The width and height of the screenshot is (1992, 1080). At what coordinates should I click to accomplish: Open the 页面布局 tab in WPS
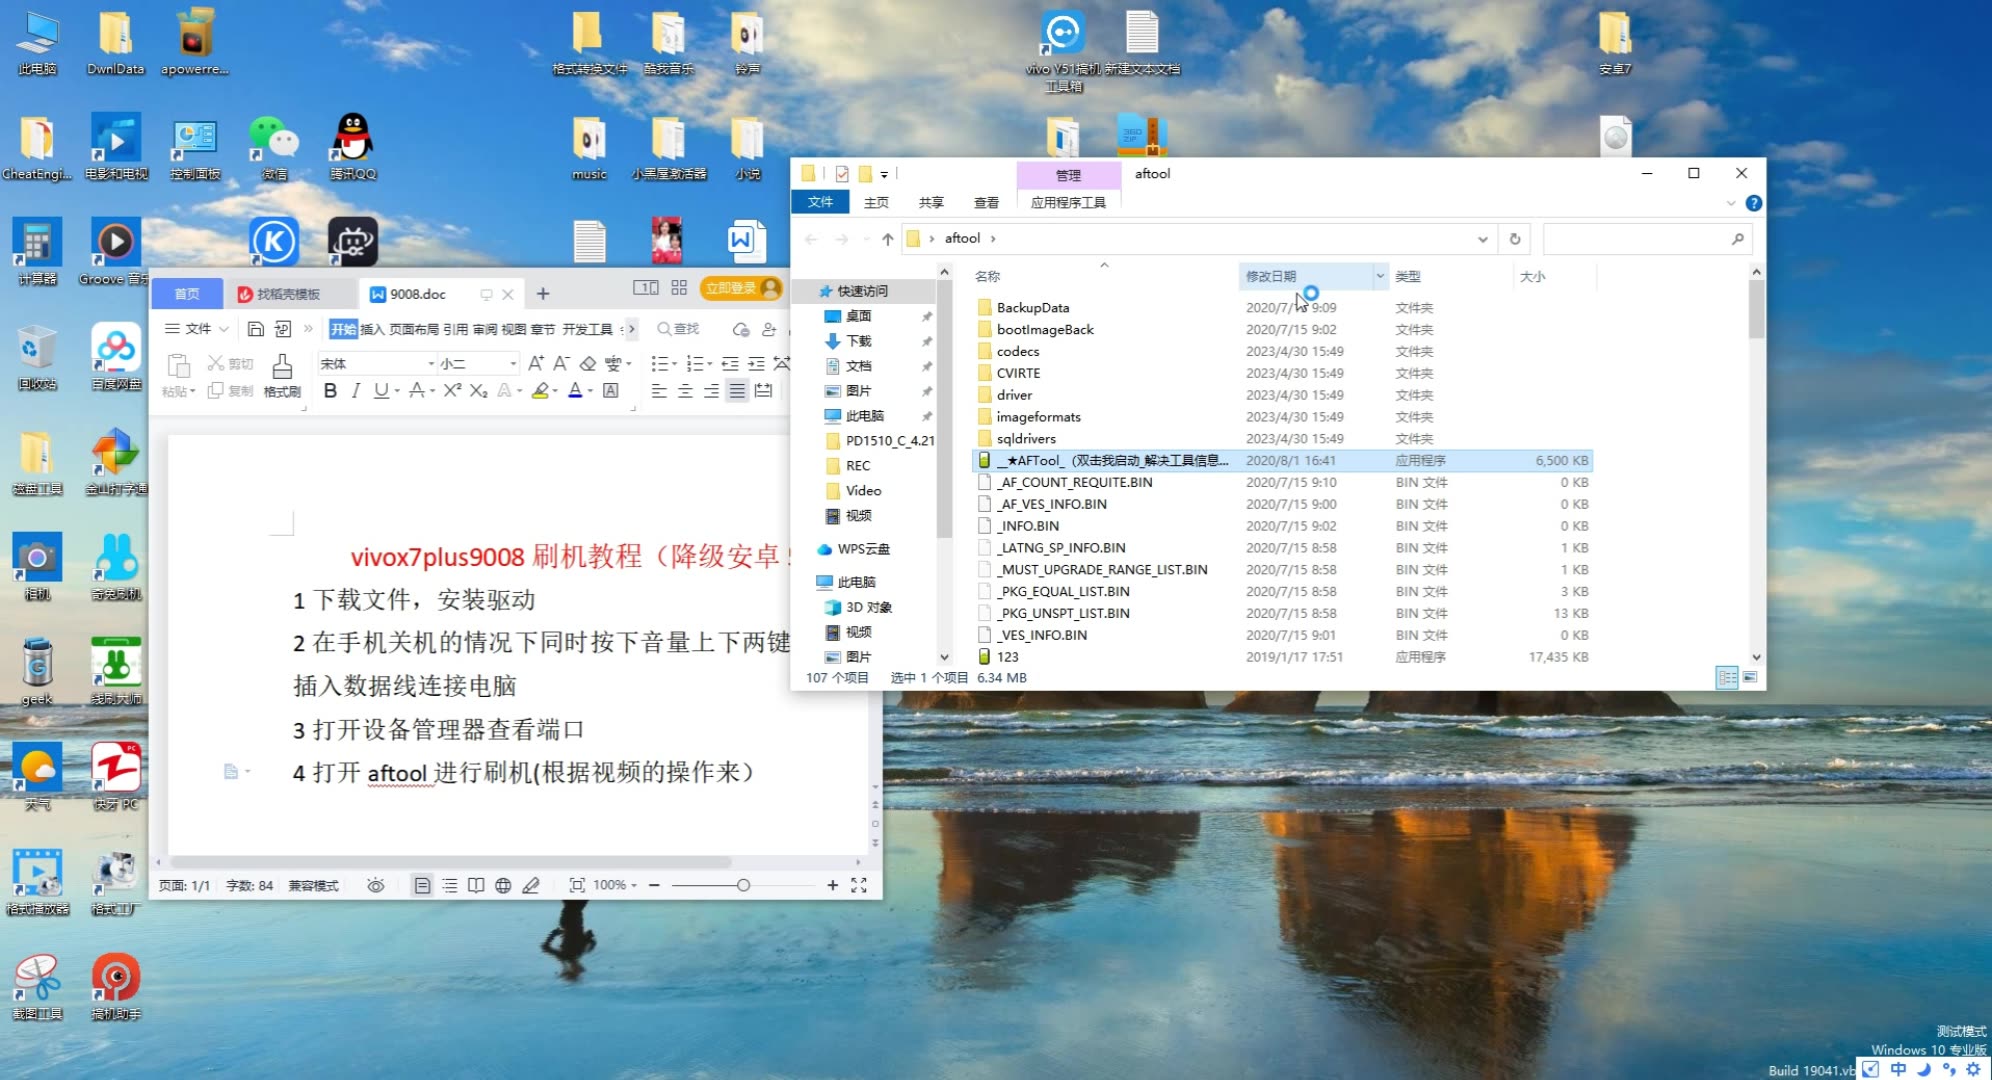(414, 329)
